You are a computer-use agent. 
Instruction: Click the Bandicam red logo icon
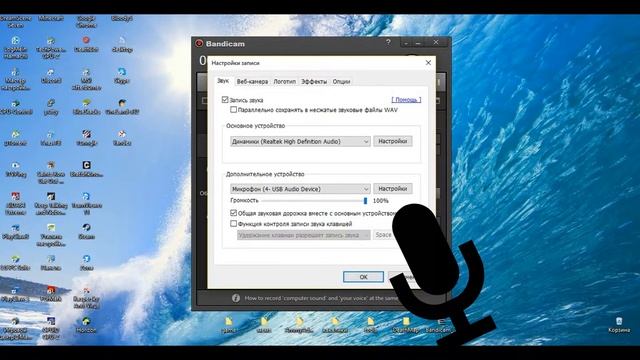pyautogui.click(x=199, y=43)
